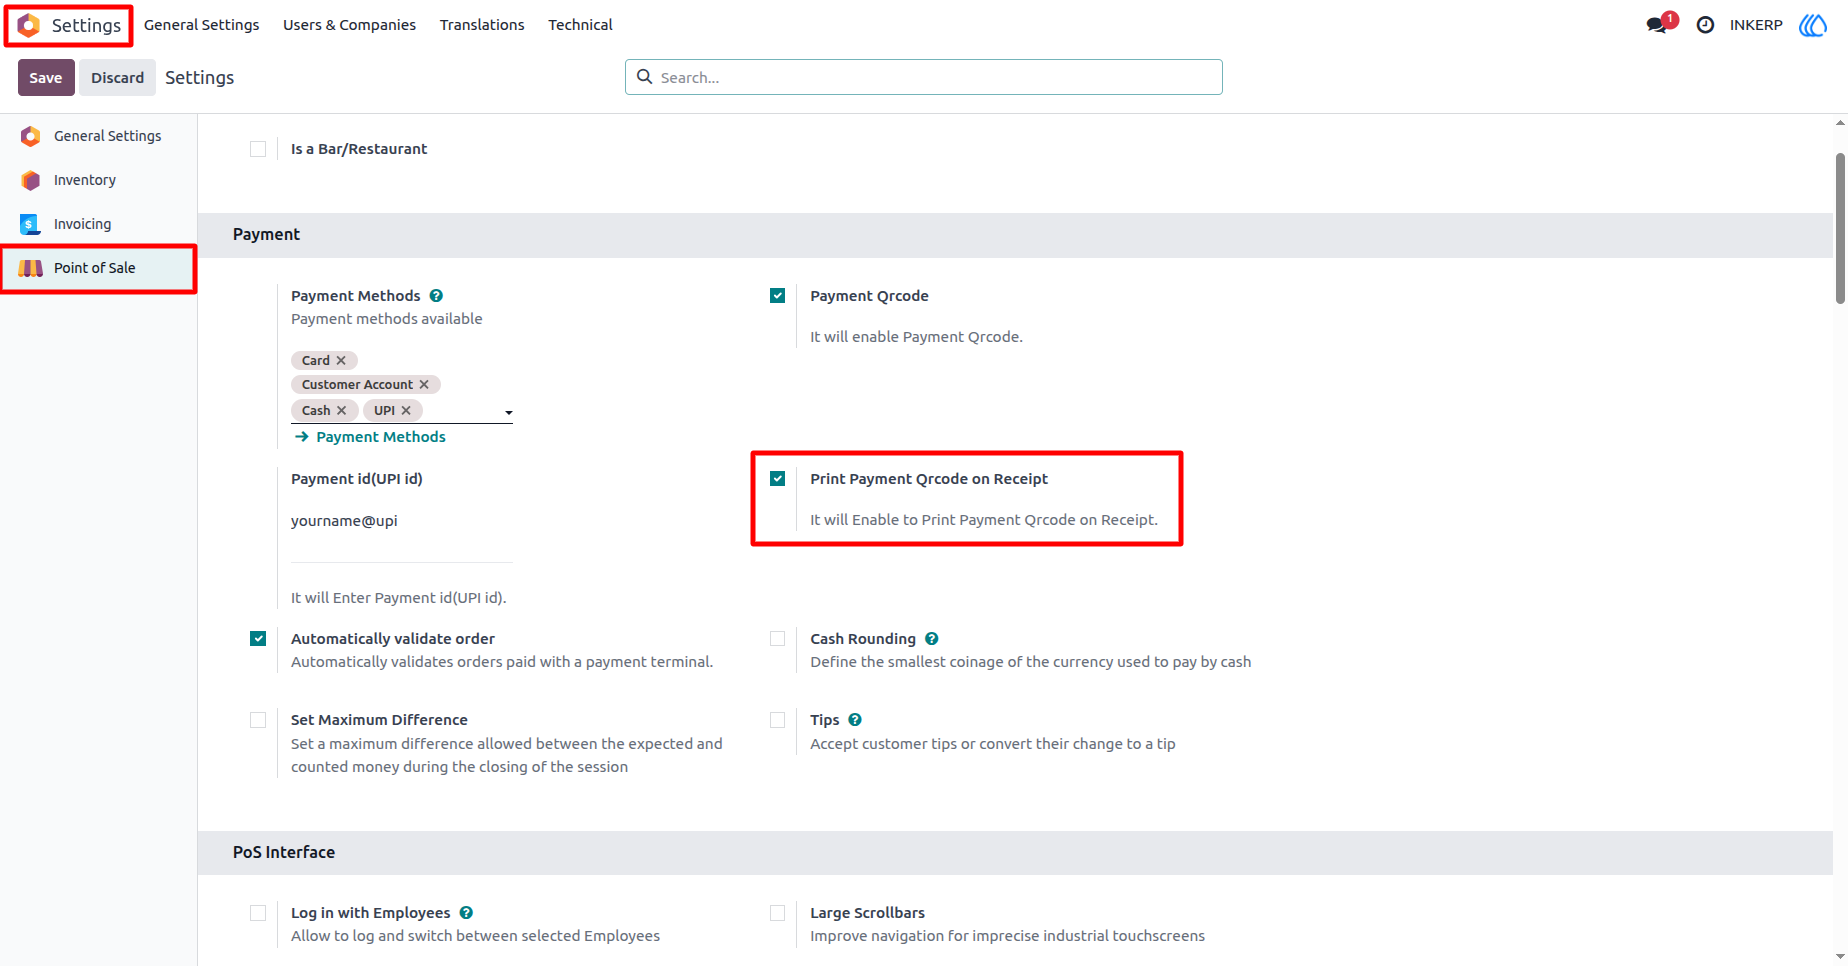
Task: Enable Log in with Employees checkbox
Action: pyautogui.click(x=258, y=913)
